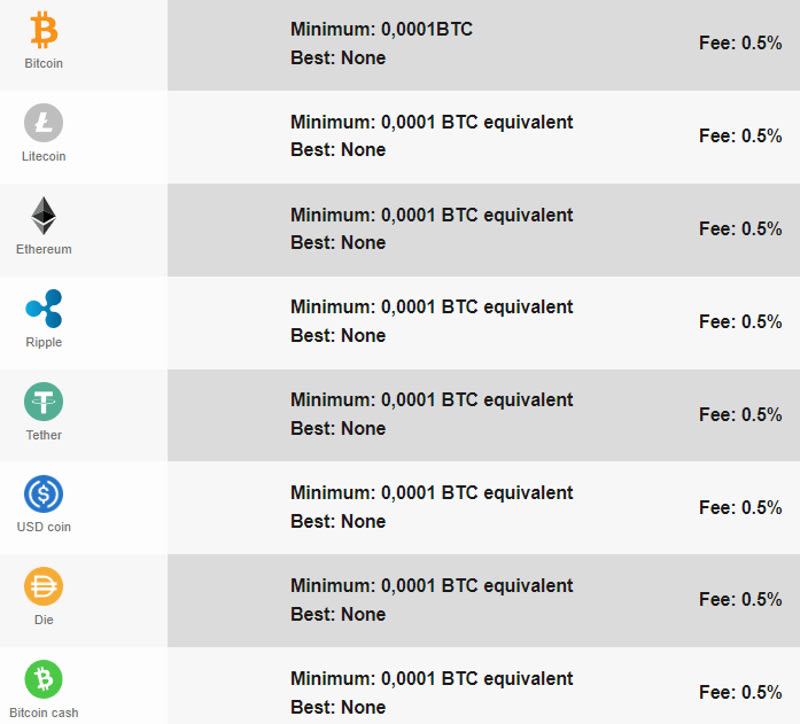
Task: Click Best: None in the Litecoin row
Action: pos(338,150)
